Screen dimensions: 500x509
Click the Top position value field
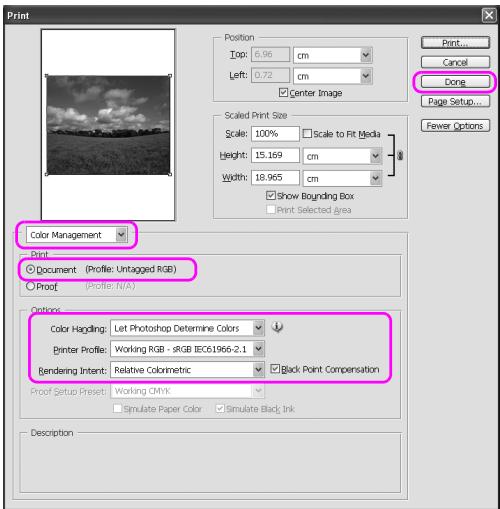click(270, 54)
